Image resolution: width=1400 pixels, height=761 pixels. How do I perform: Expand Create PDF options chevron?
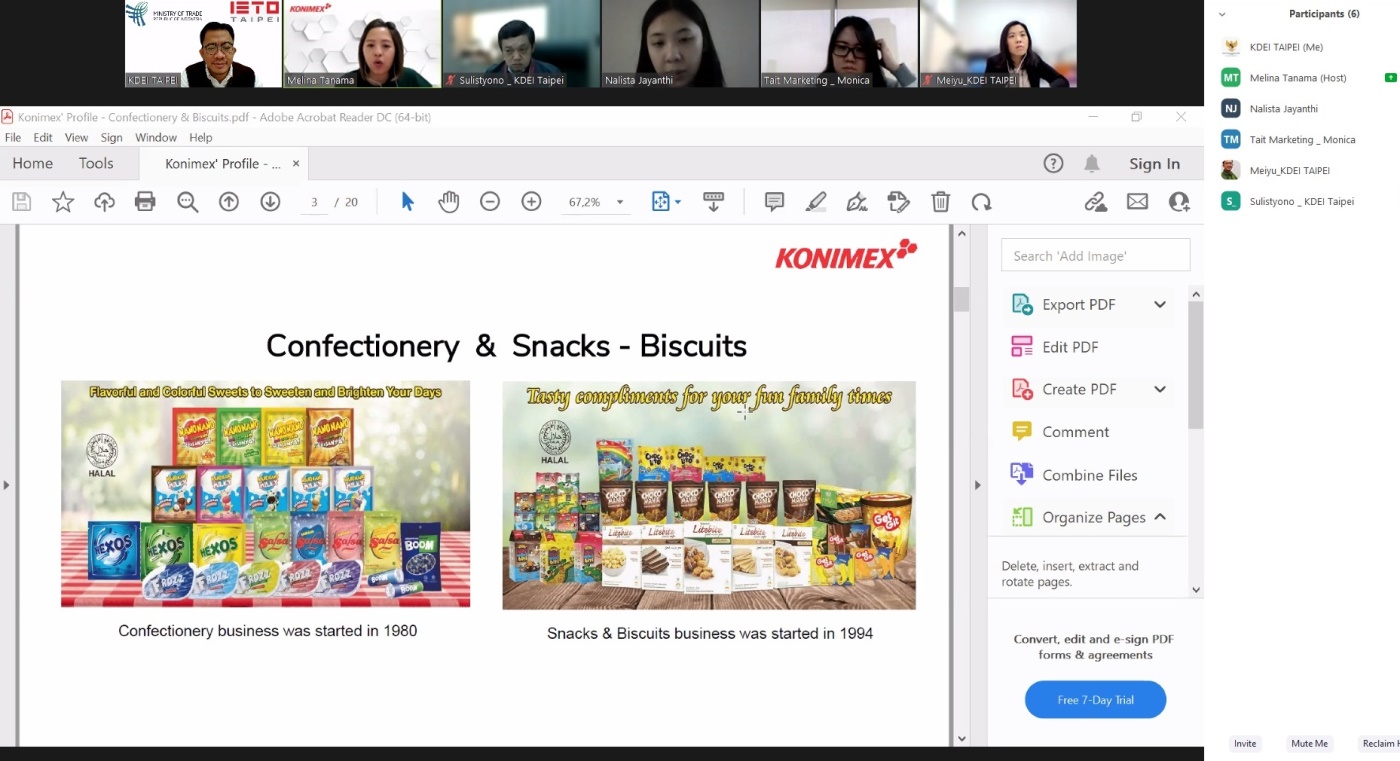pos(1160,389)
